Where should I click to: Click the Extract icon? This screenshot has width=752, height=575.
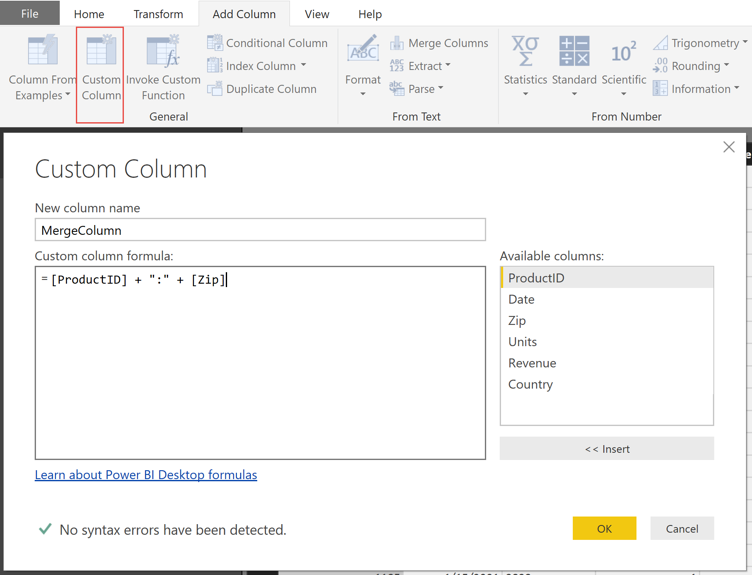click(x=397, y=66)
